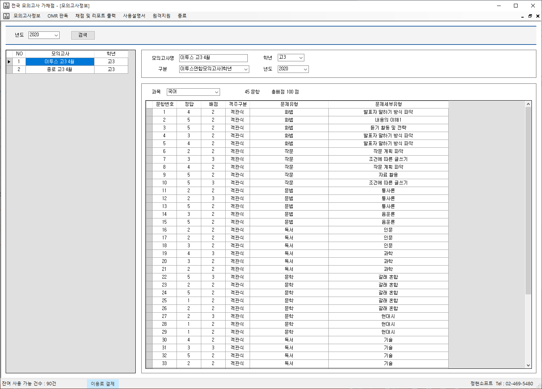Click the MDI document icon in menu bar
Image resolution: width=542 pixels, height=389 pixels.
point(6,16)
